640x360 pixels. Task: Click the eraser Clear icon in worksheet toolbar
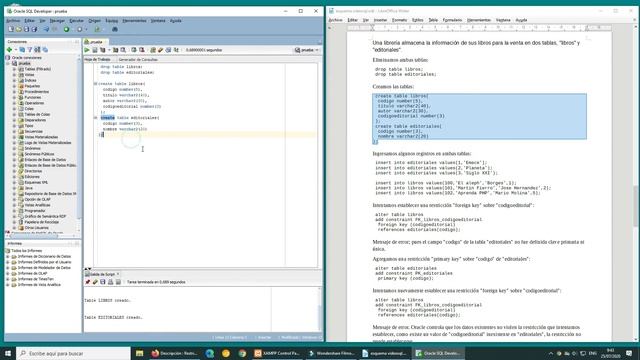[161, 50]
